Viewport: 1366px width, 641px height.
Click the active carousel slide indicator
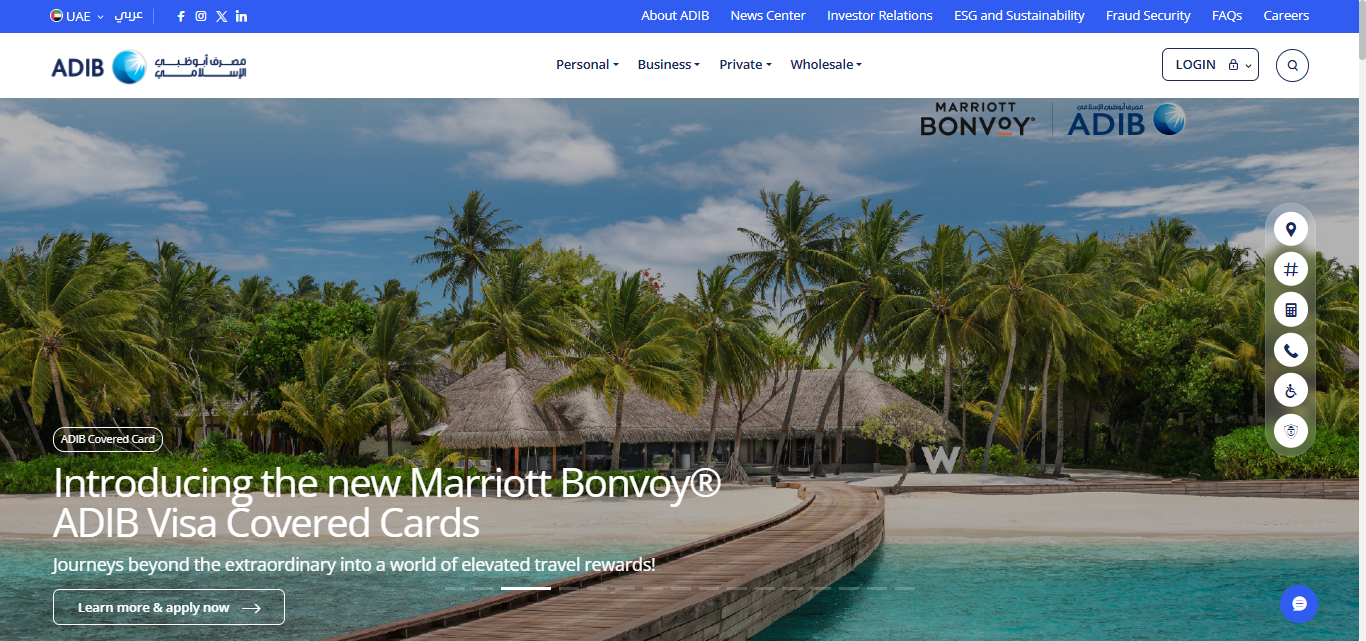click(x=526, y=588)
